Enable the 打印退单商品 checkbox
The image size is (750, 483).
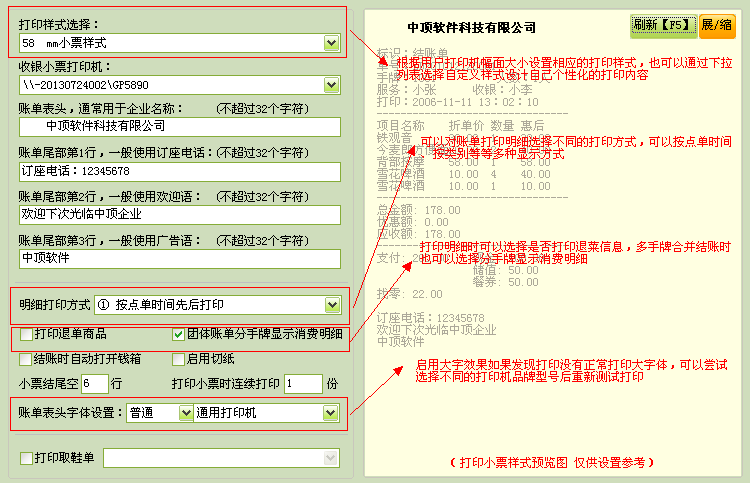[x=26, y=334]
